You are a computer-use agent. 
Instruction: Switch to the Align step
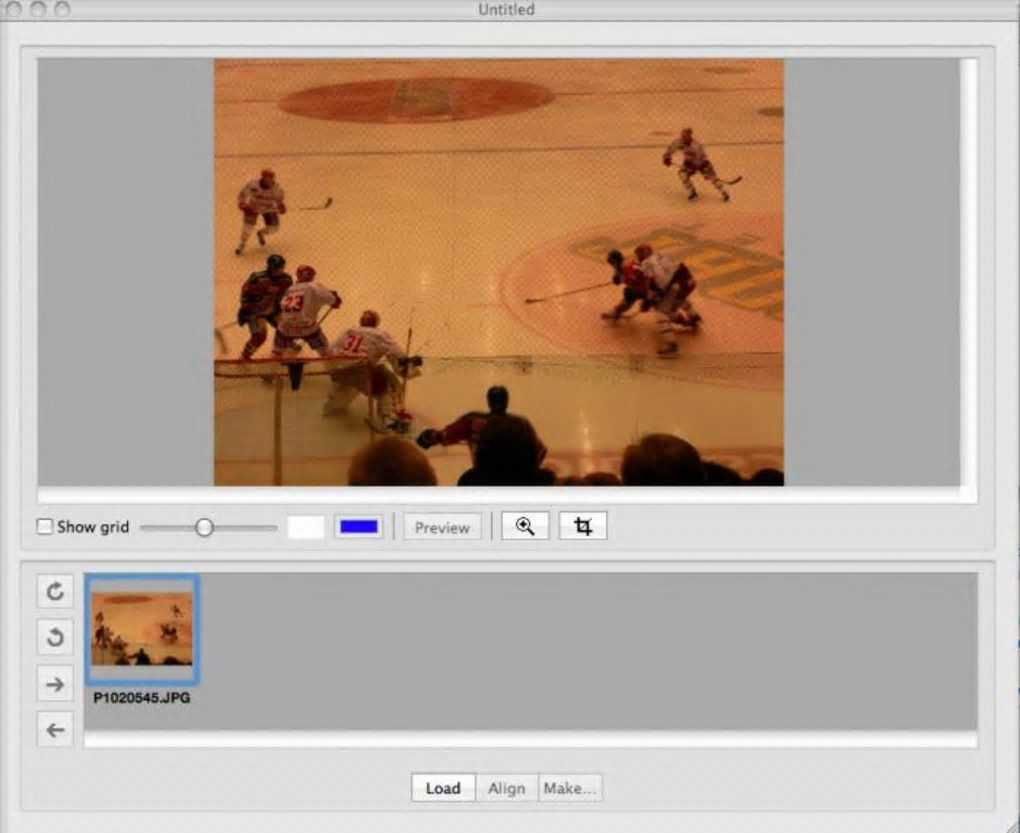click(506, 788)
